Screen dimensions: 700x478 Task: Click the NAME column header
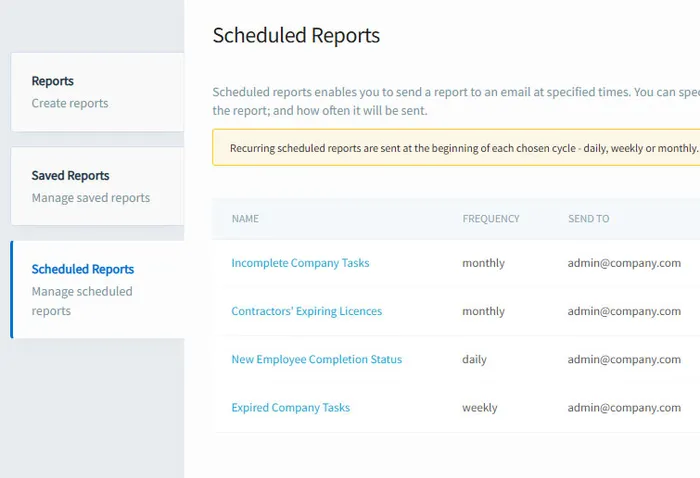tap(245, 218)
